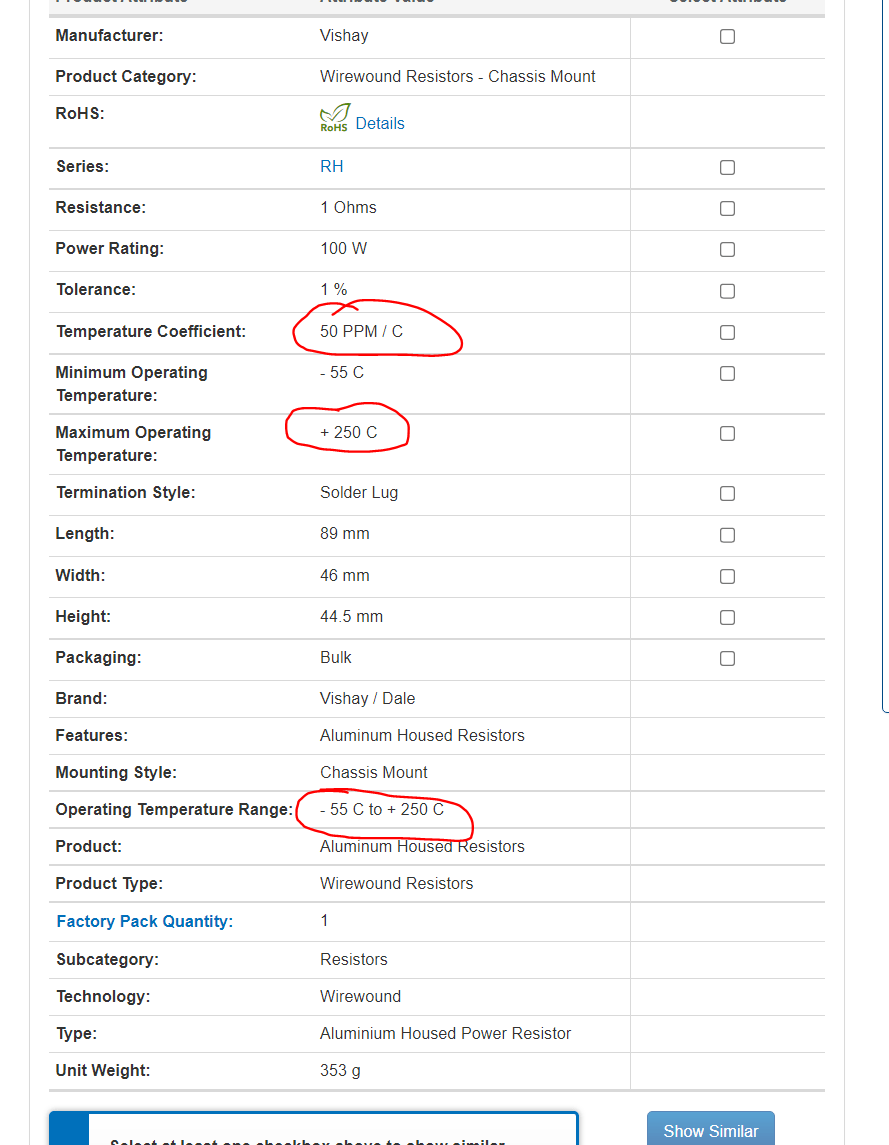Select the 'Vishay / Dale' brand value
This screenshot has width=889, height=1145.
(x=367, y=698)
